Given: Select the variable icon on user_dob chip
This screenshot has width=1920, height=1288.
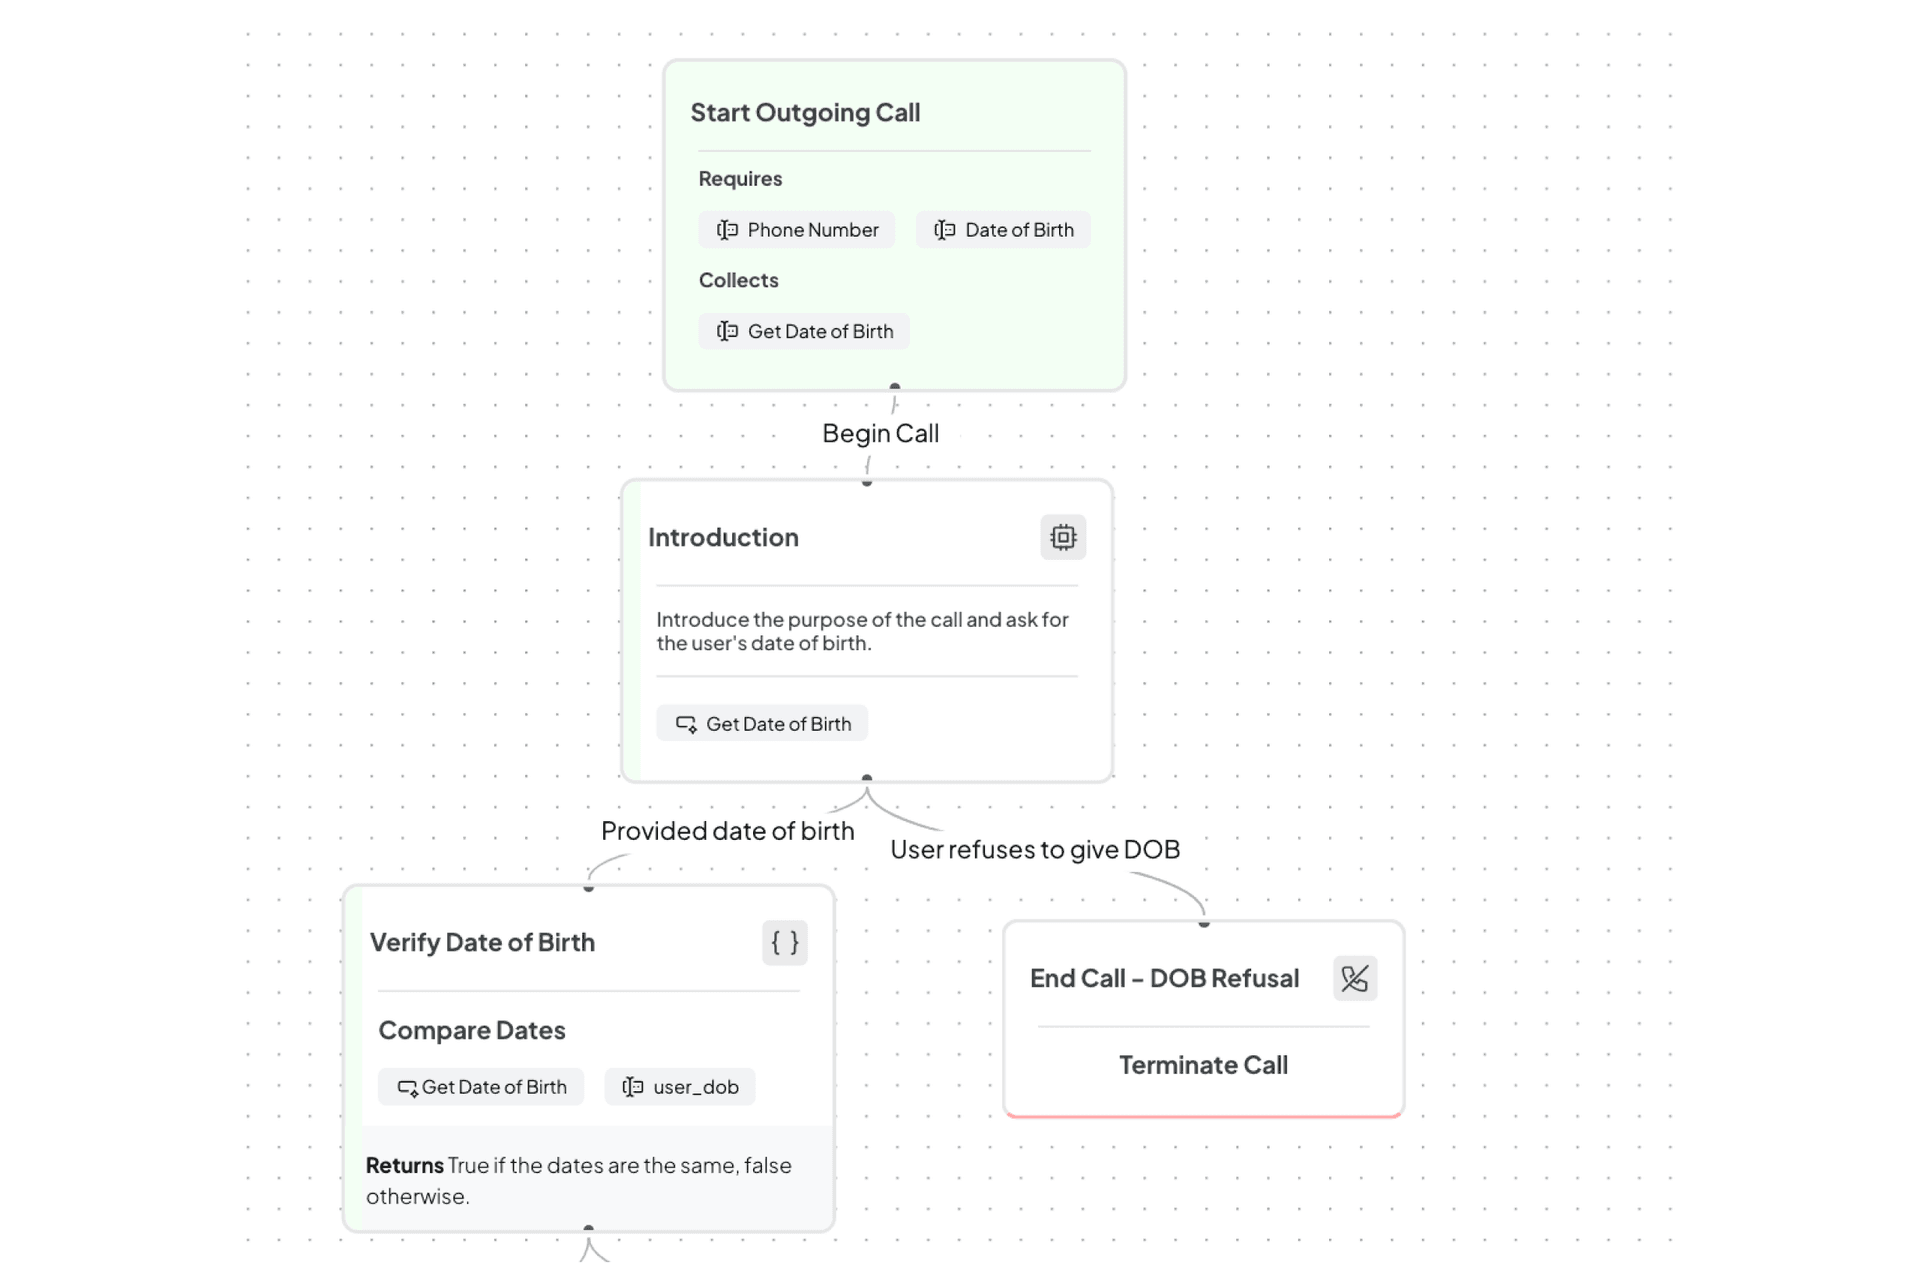Looking at the screenshot, I should tap(631, 1087).
